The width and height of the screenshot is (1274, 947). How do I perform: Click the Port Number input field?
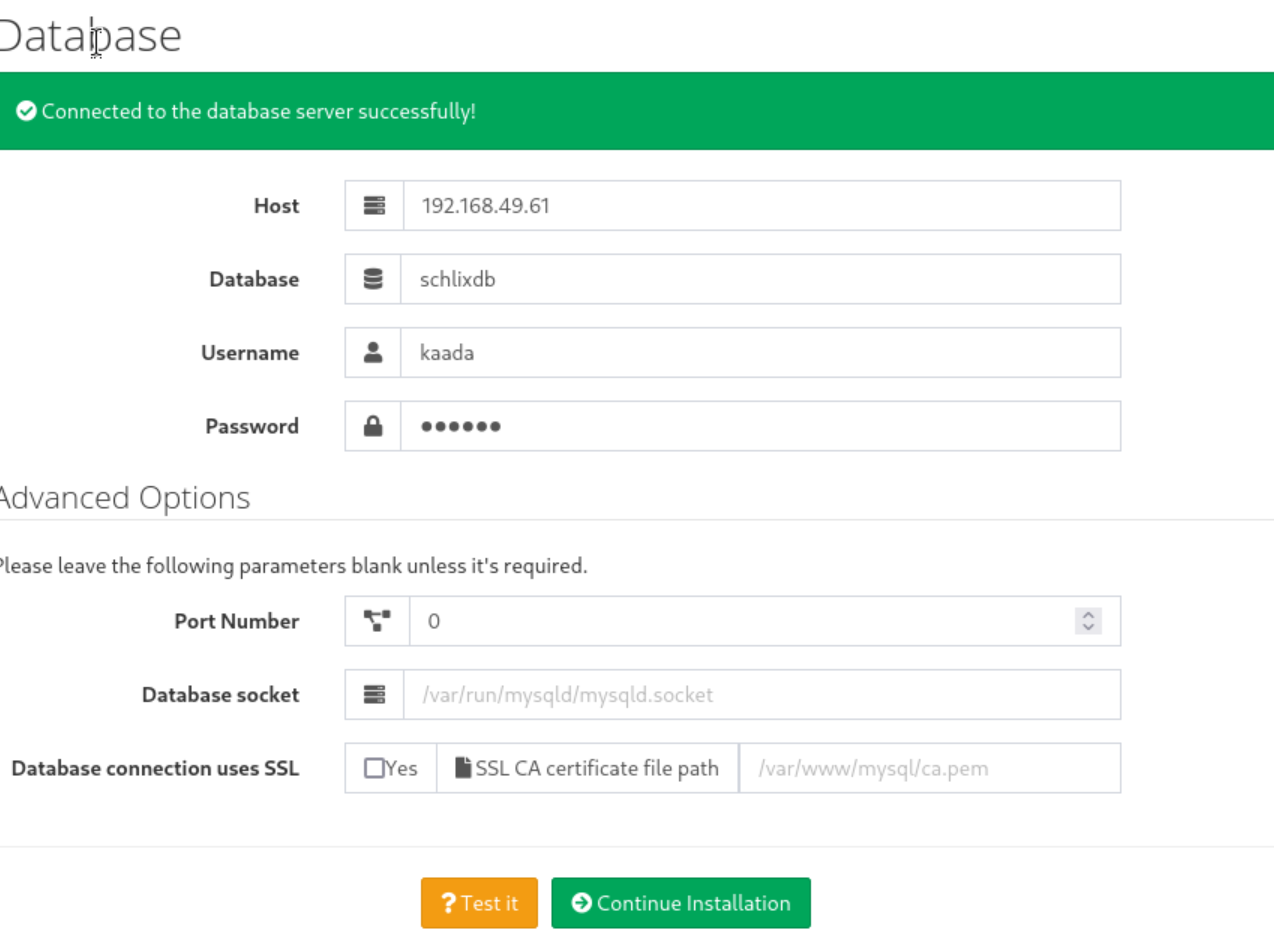click(x=740, y=621)
